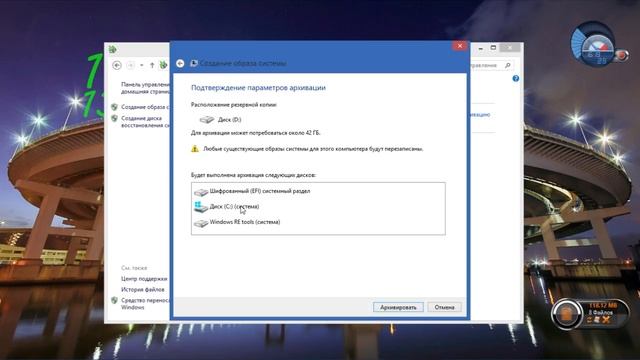Click up arrow in Control Panel window
The image size is (640, 360).
pos(152,65)
